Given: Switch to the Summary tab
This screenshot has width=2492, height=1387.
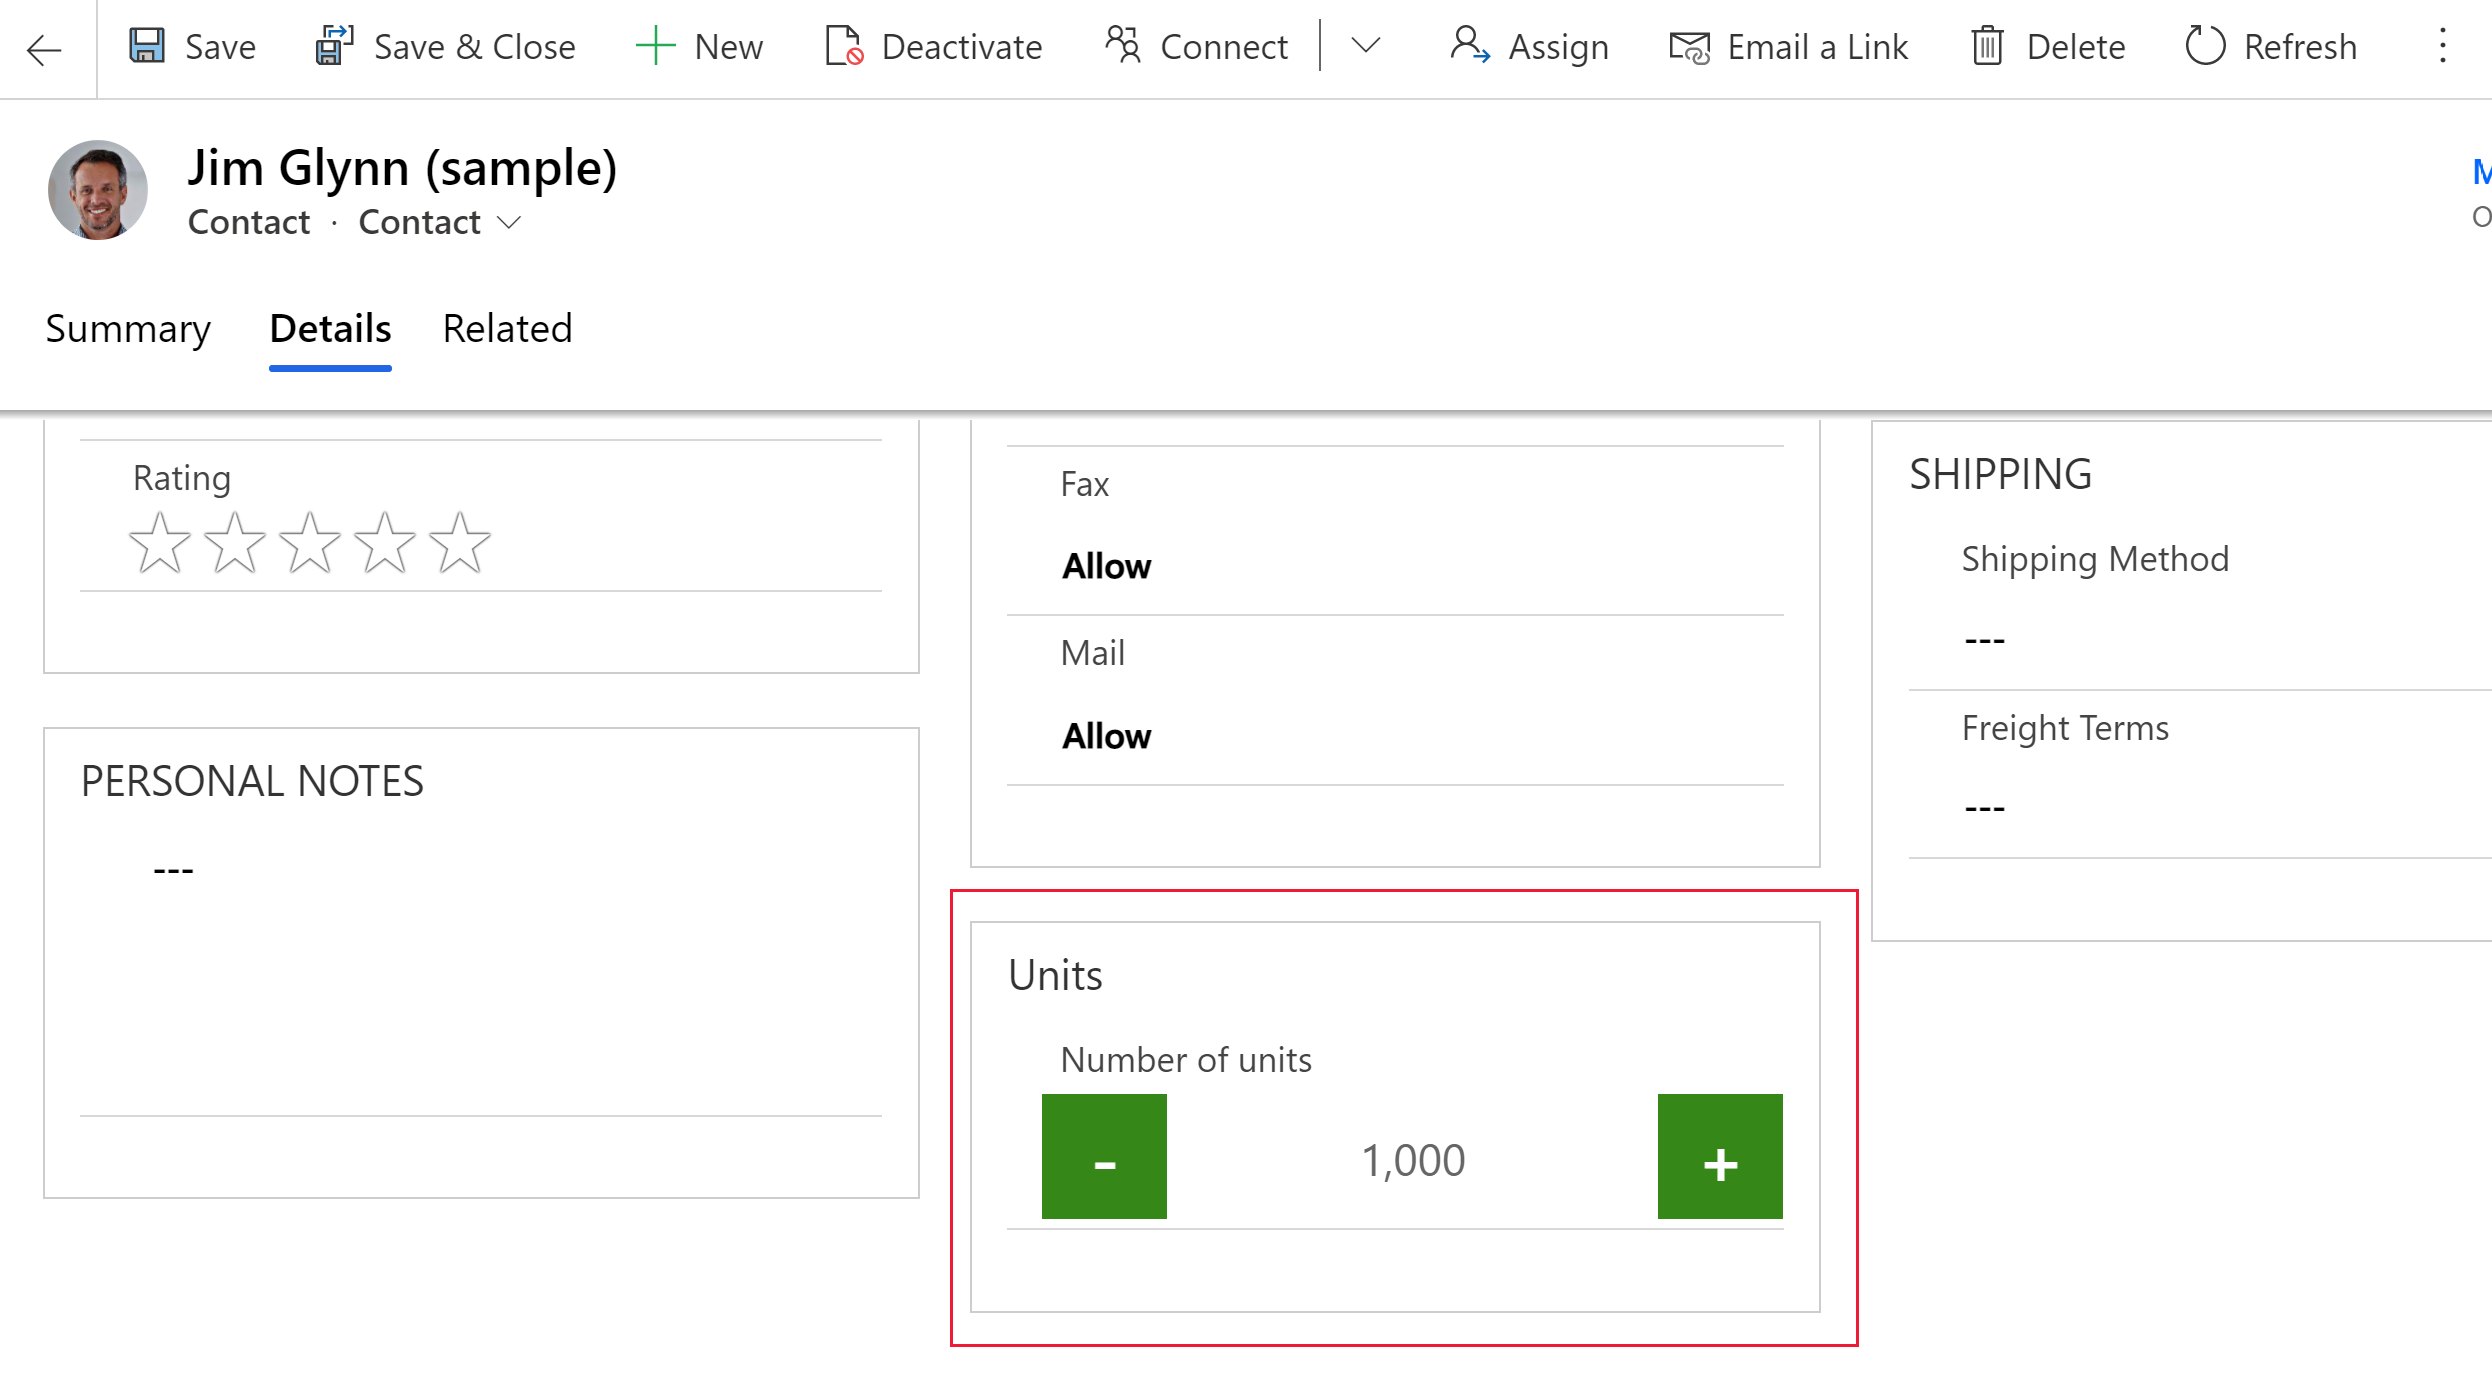Looking at the screenshot, I should point(128,328).
